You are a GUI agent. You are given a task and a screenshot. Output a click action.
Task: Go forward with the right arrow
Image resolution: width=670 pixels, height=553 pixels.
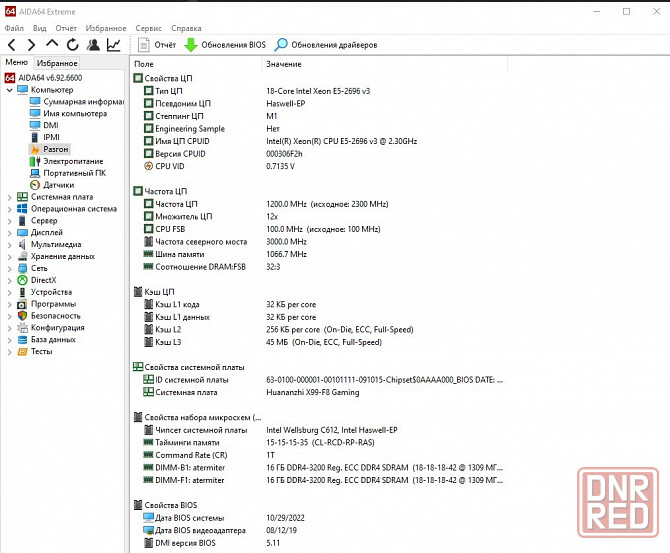31,44
